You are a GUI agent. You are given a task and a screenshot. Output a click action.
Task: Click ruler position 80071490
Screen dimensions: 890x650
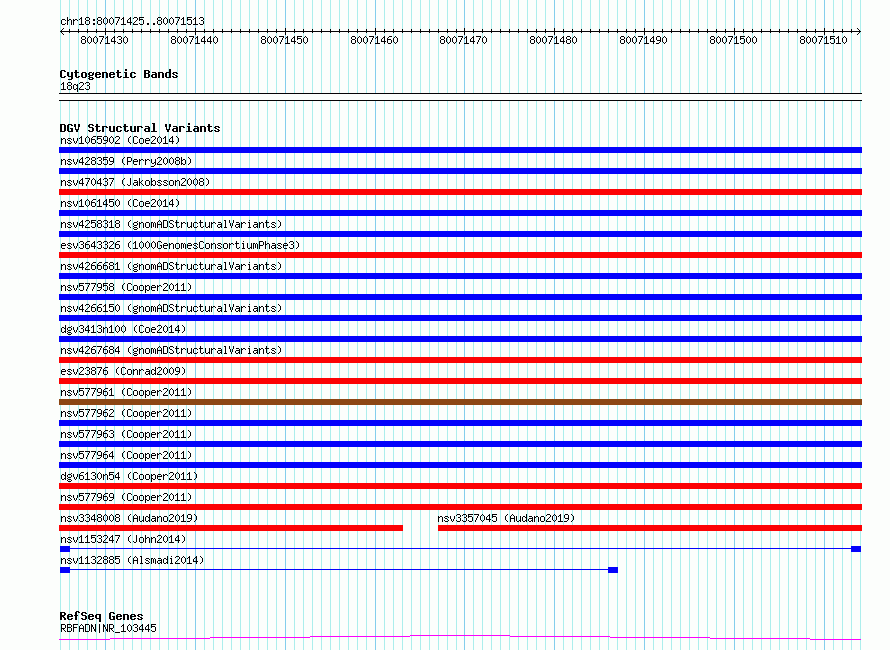point(643,40)
